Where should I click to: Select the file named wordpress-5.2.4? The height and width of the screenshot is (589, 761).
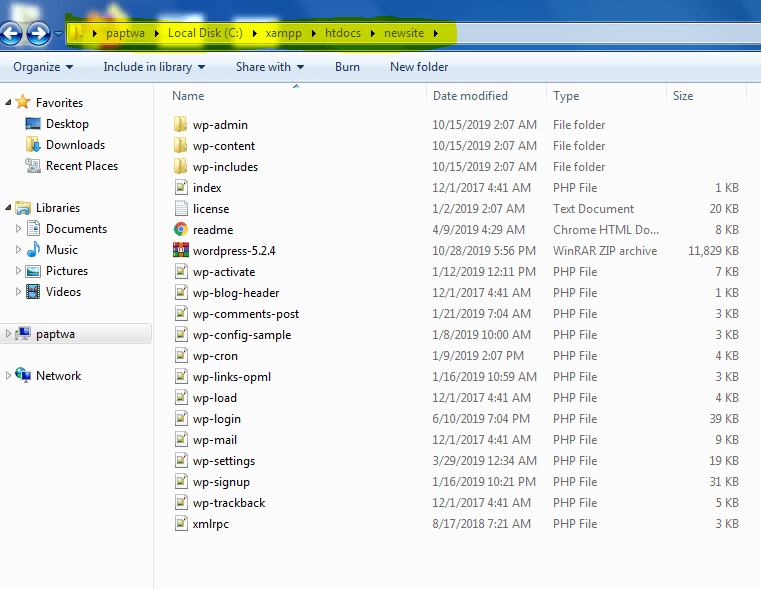[234, 250]
